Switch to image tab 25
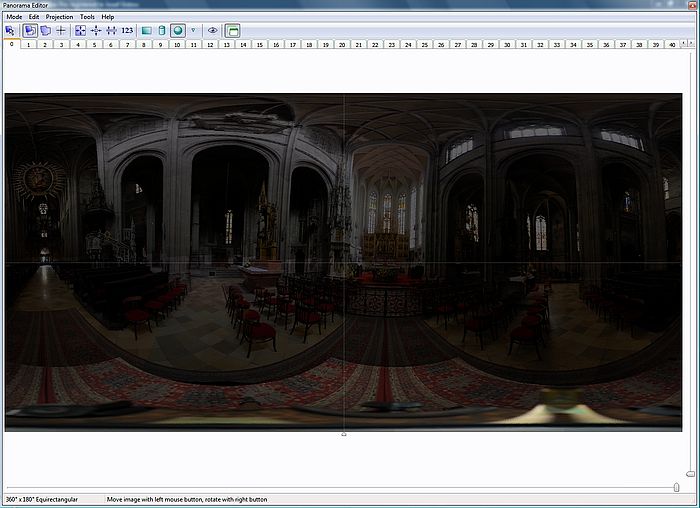The width and height of the screenshot is (700, 508). point(424,45)
